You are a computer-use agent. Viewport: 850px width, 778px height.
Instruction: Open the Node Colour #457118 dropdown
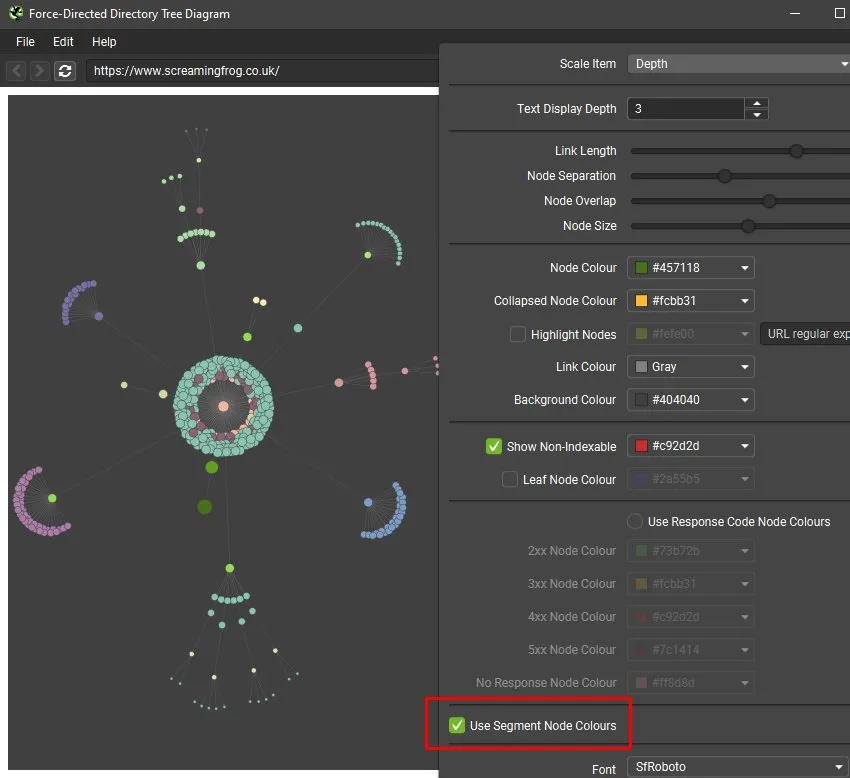(x=691, y=268)
